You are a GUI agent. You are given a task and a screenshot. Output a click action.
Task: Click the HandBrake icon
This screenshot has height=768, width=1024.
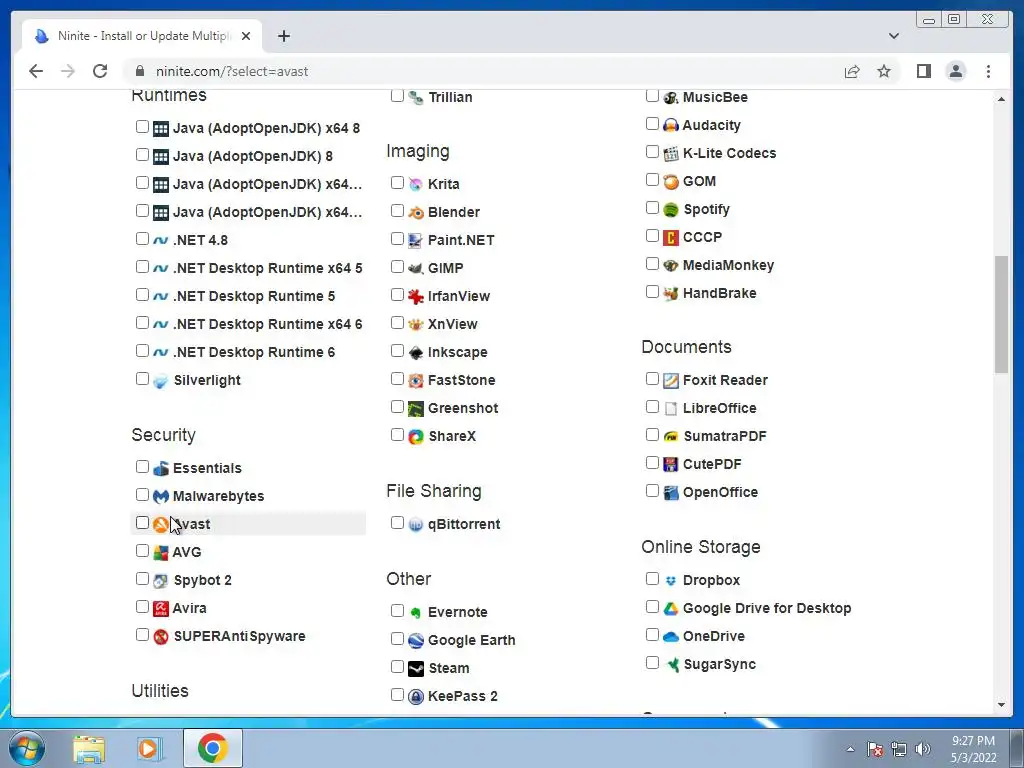671,294
